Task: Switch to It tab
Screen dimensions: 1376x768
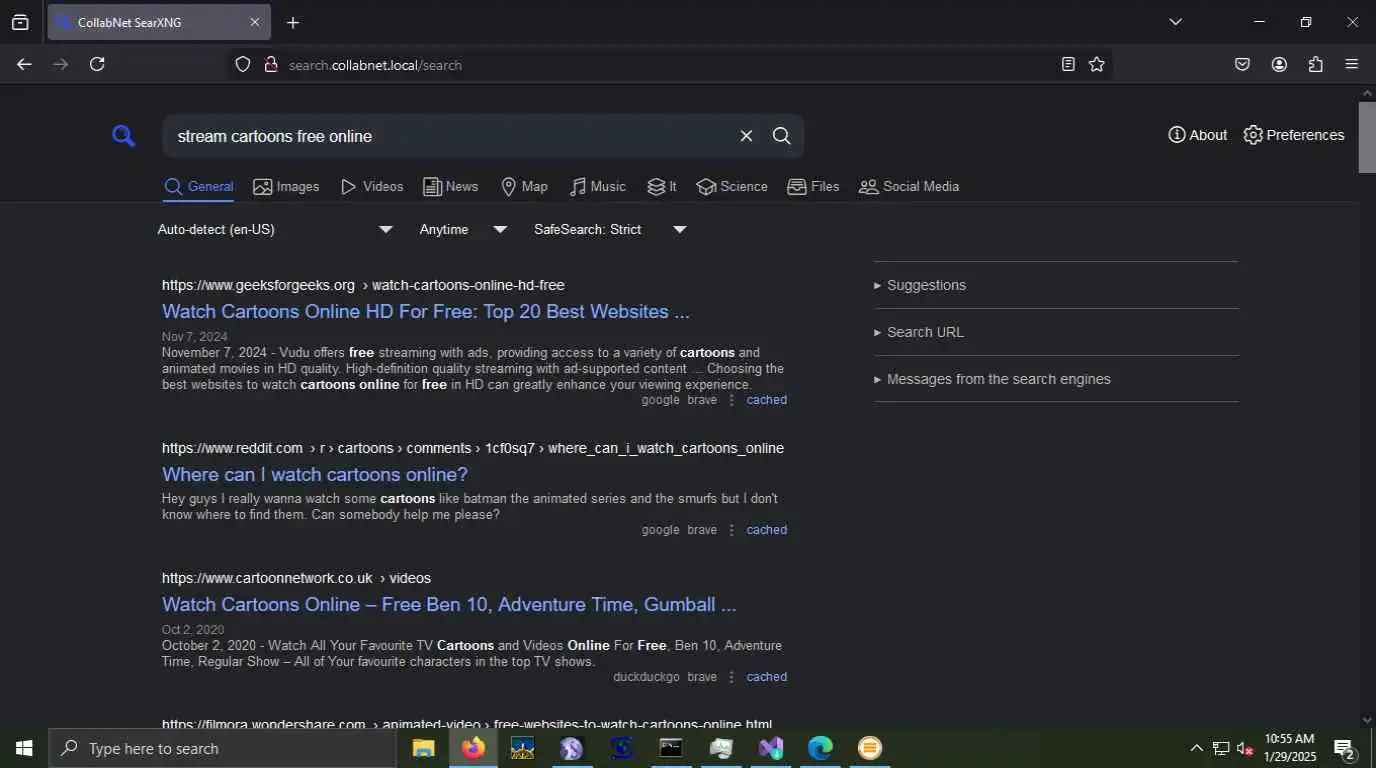Action: (662, 186)
